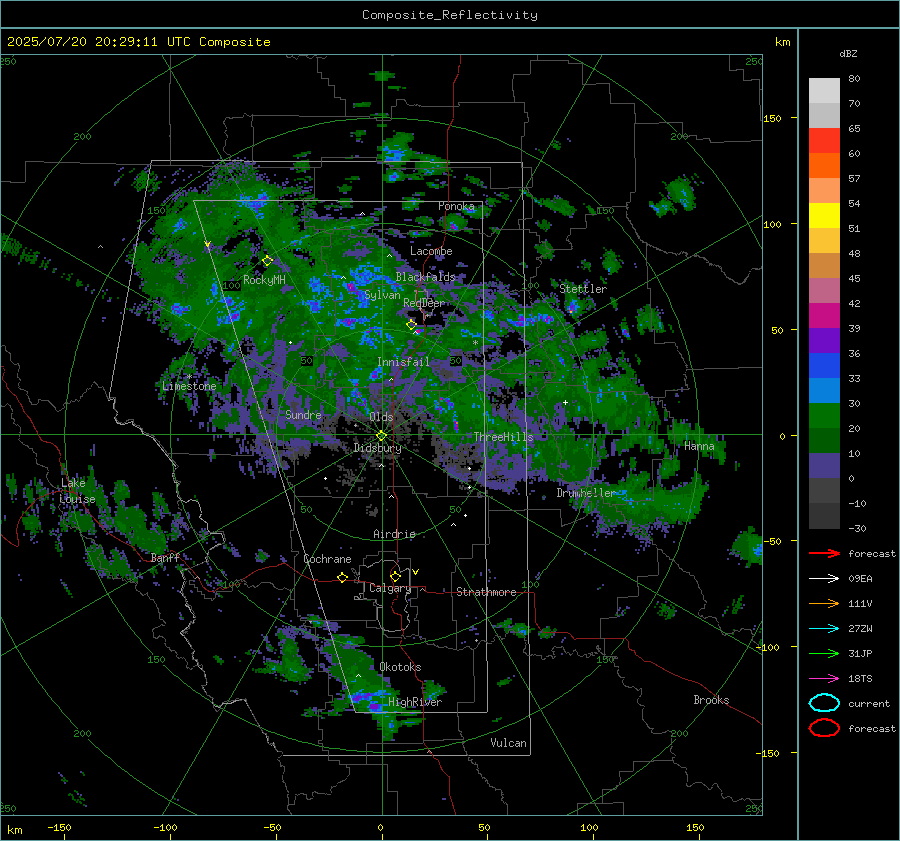Click the Limestone label

pos(189,386)
